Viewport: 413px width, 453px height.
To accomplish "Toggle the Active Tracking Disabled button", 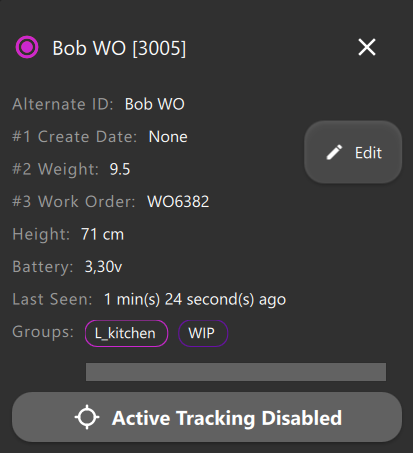I will 207,417.
